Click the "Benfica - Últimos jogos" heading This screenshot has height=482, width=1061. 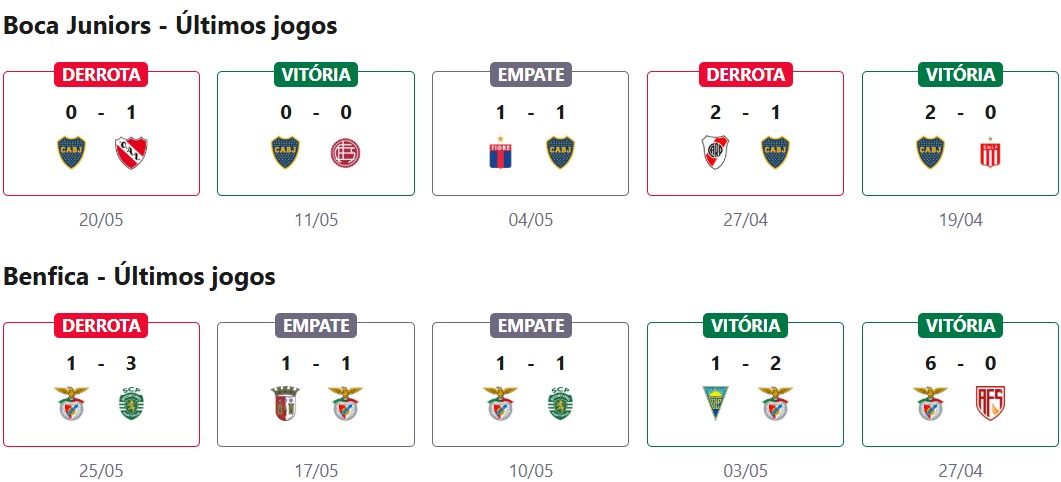[x=139, y=277]
